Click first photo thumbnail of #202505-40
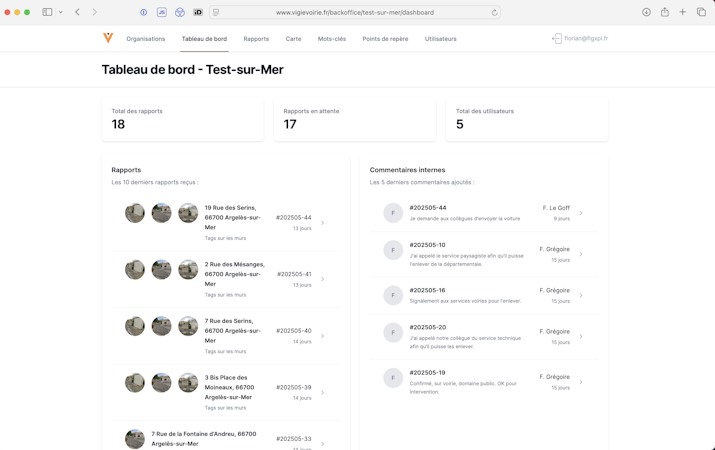Image resolution: width=715 pixels, height=450 pixels. click(x=135, y=326)
